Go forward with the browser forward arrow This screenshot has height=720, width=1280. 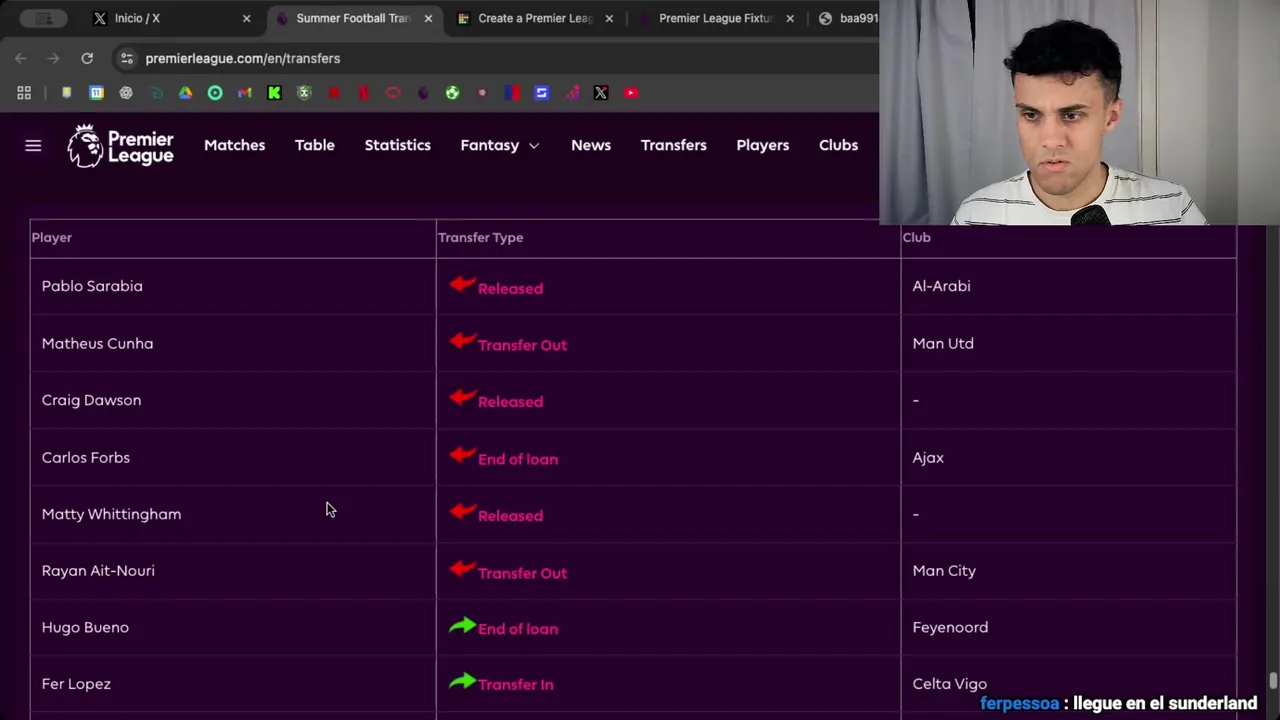(x=53, y=58)
